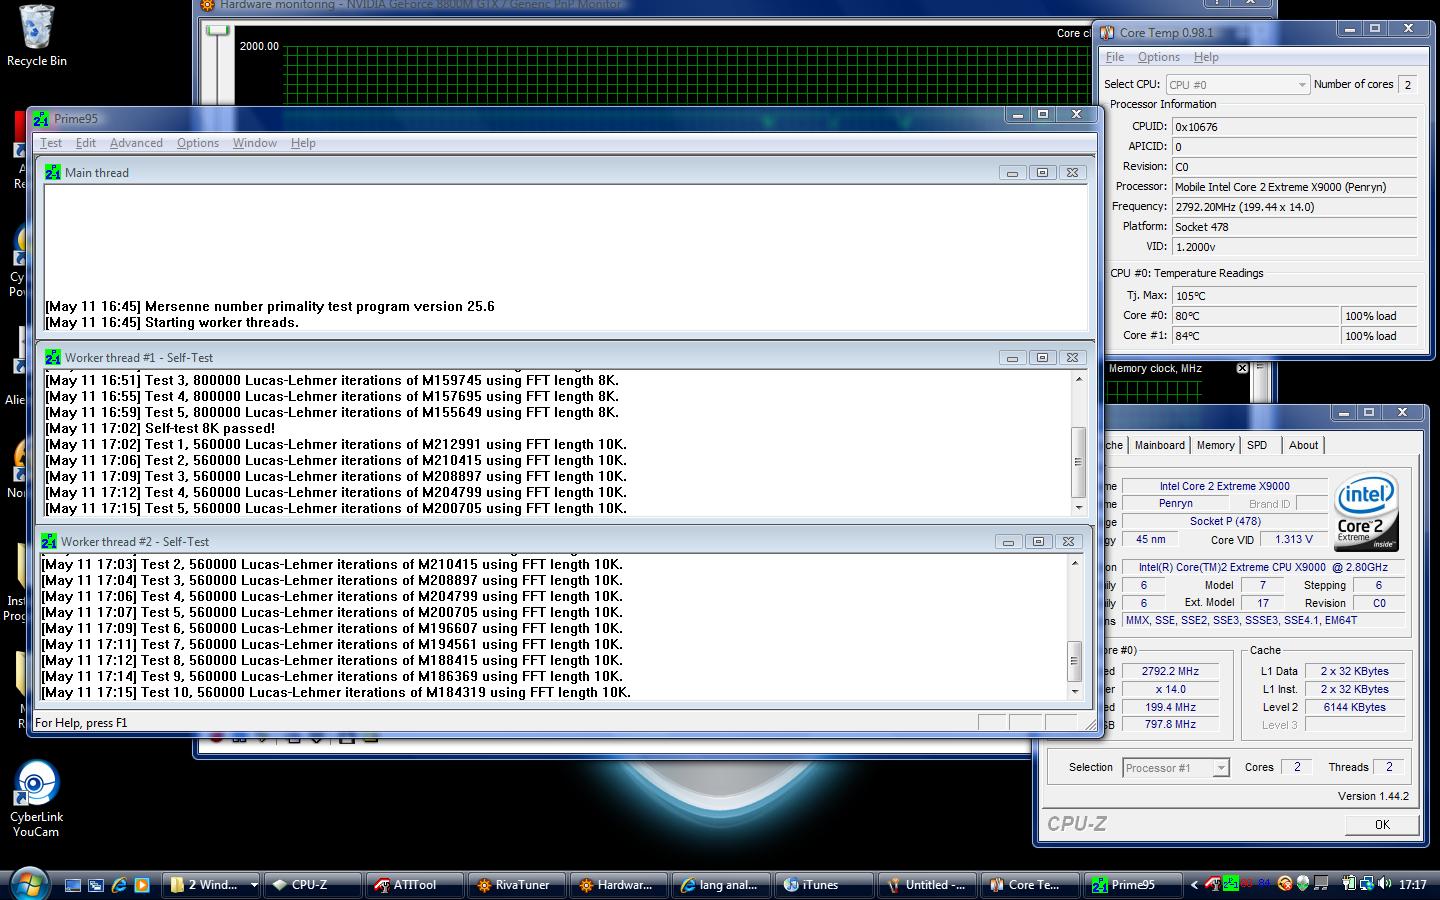Click Worker thread #1 window icon
Screen dimensions: 1440x900
point(53,357)
